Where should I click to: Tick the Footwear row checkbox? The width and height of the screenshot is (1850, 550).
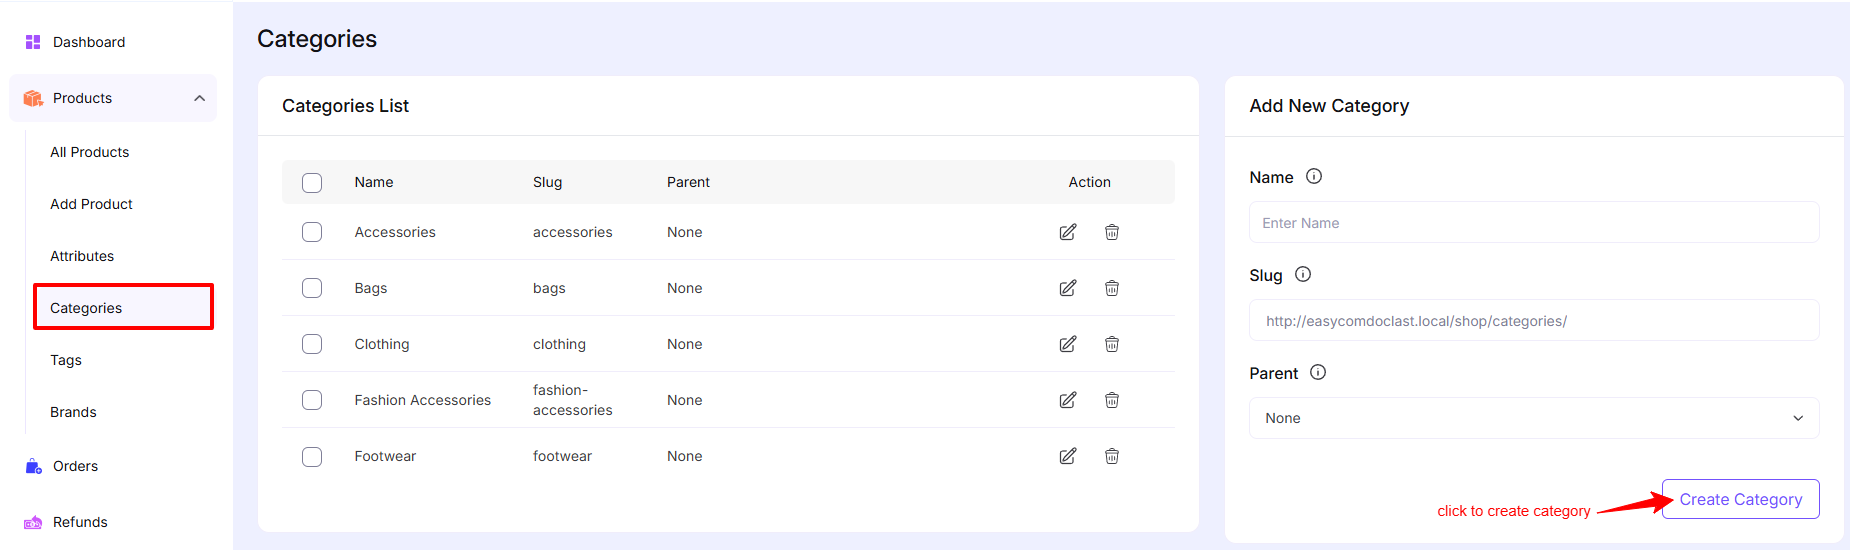pos(312,456)
